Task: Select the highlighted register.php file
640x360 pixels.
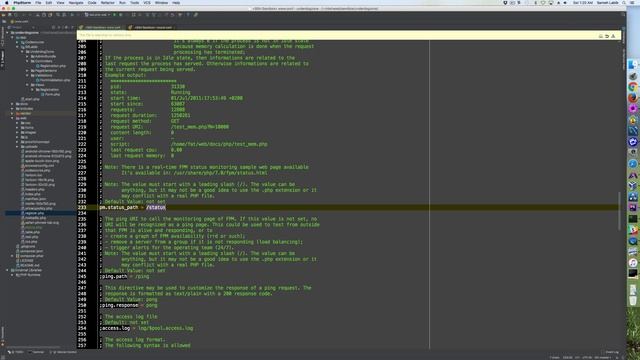Action: 32,213
